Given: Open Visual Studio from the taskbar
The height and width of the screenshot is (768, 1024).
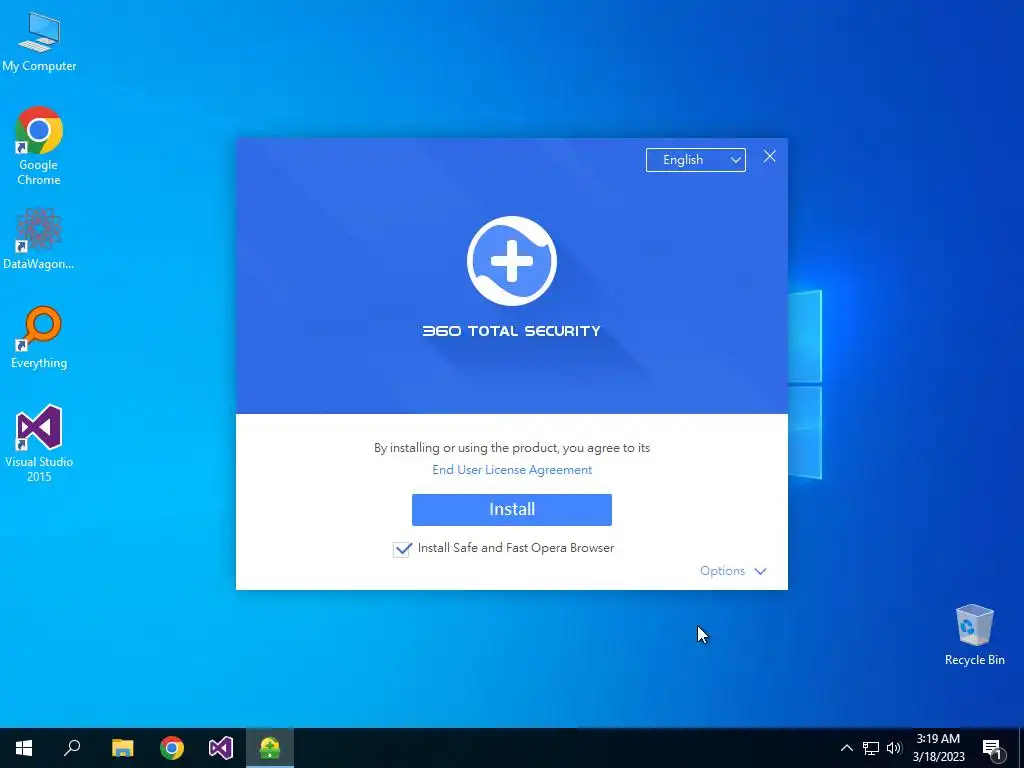Looking at the screenshot, I should point(221,748).
